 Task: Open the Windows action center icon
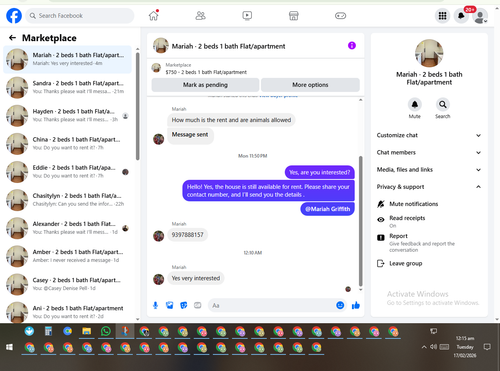pyautogui.click(x=487, y=347)
